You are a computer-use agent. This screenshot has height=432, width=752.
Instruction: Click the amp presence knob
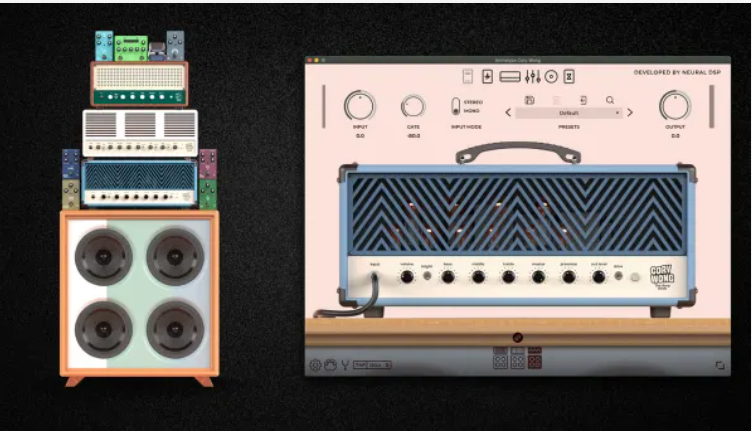(x=569, y=277)
